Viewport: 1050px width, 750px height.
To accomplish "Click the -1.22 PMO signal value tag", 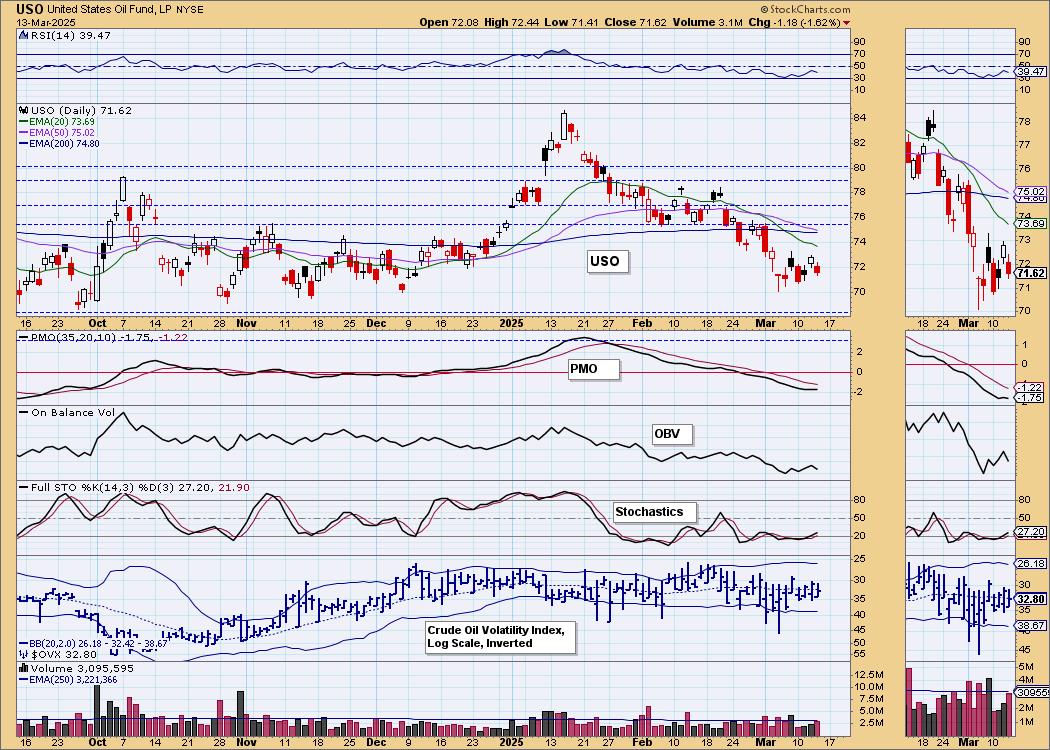I will pos(1031,387).
